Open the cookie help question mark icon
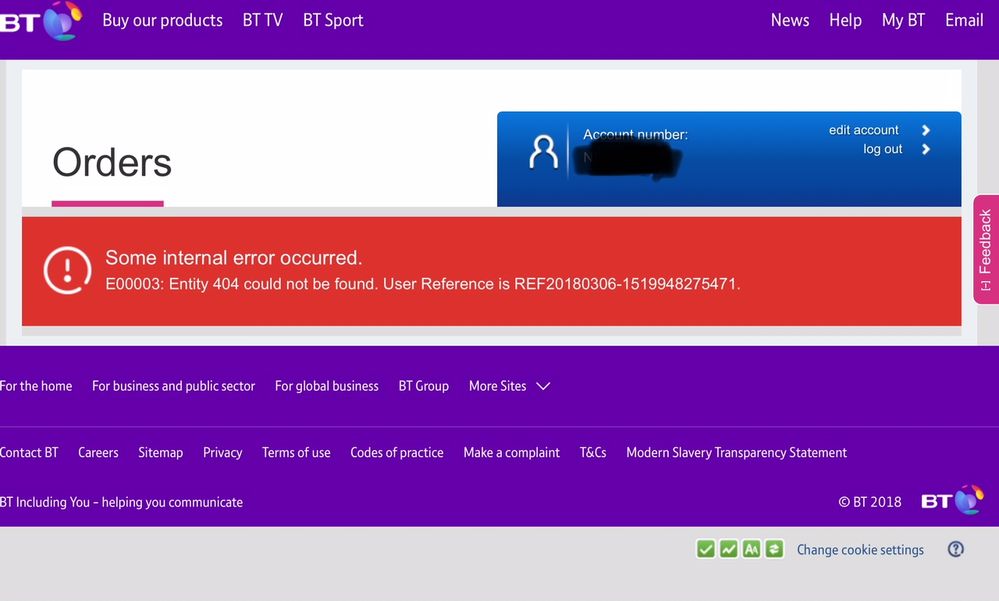This screenshot has width=999, height=601. 956,549
